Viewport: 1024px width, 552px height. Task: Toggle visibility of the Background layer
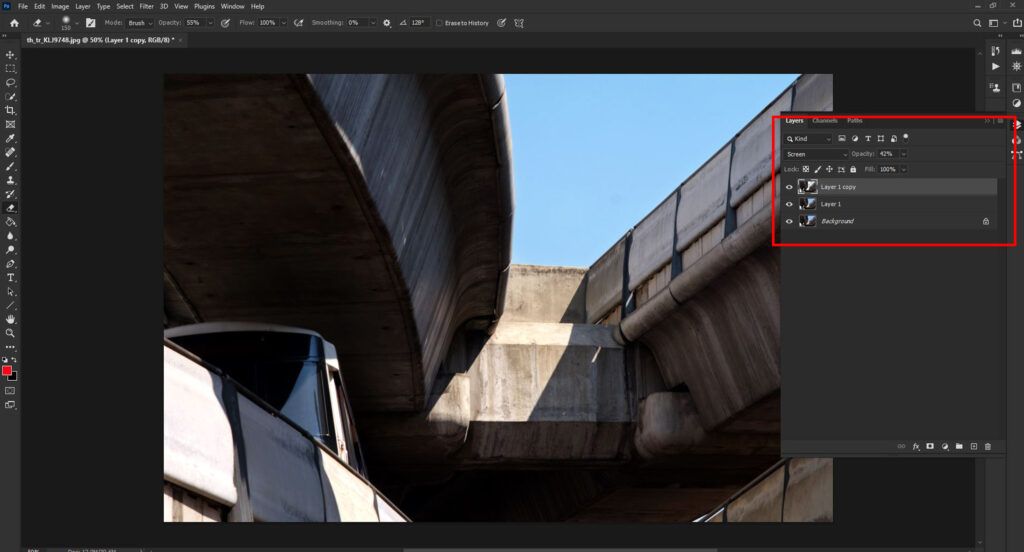pos(789,221)
